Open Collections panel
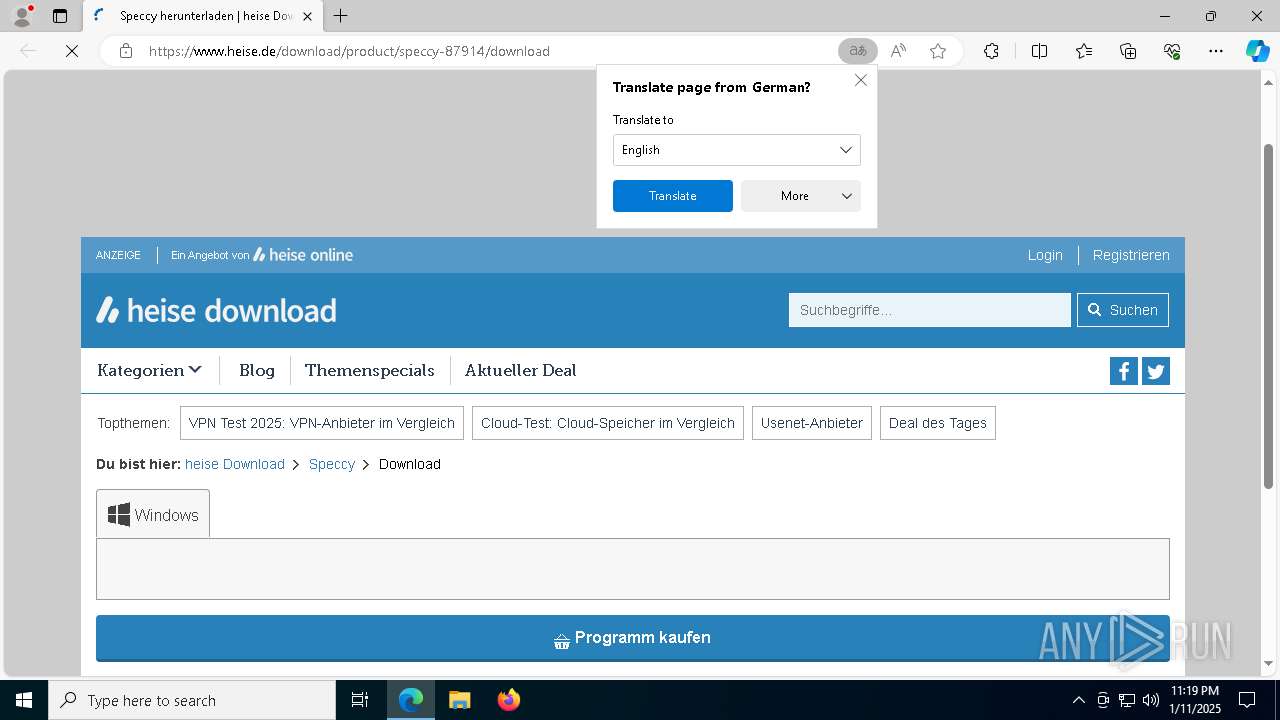Image resolution: width=1280 pixels, height=720 pixels. coord(1128,51)
